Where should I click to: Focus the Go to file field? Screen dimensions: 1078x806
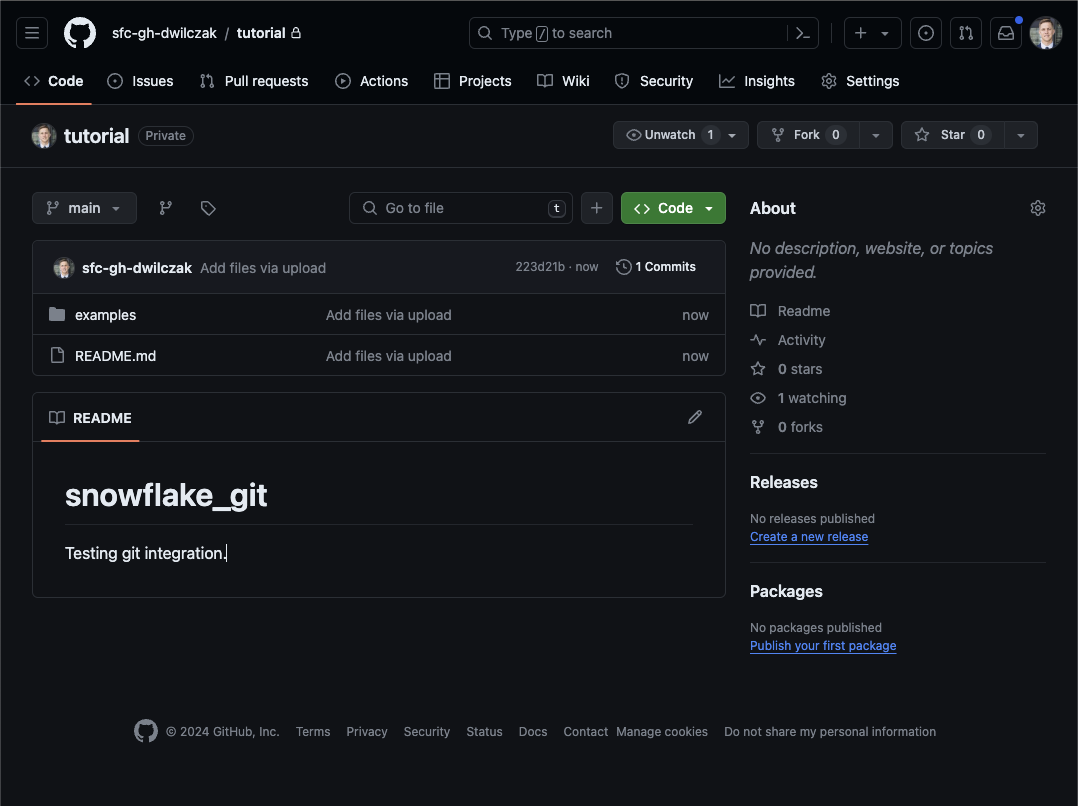tap(461, 208)
